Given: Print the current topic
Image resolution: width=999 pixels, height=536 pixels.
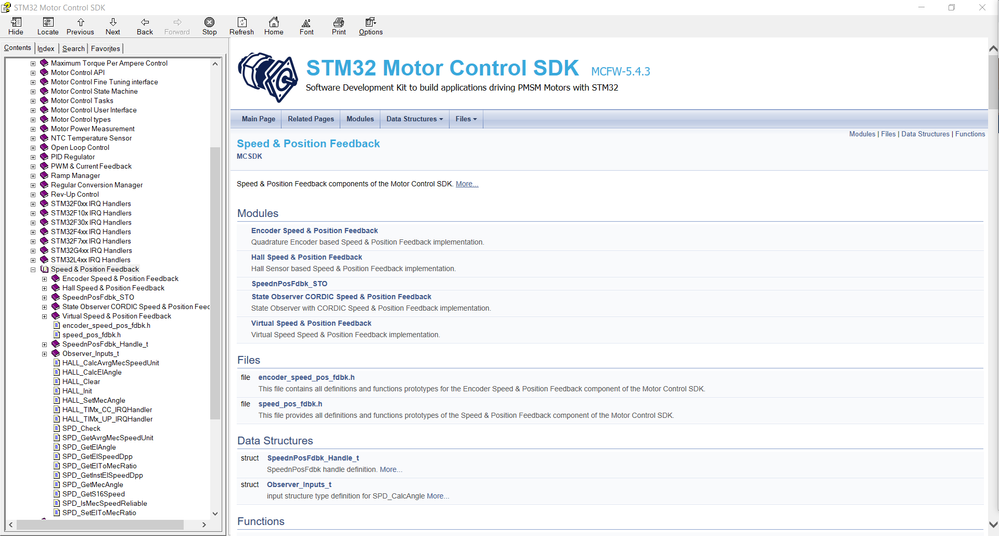Looking at the screenshot, I should (x=338, y=26).
